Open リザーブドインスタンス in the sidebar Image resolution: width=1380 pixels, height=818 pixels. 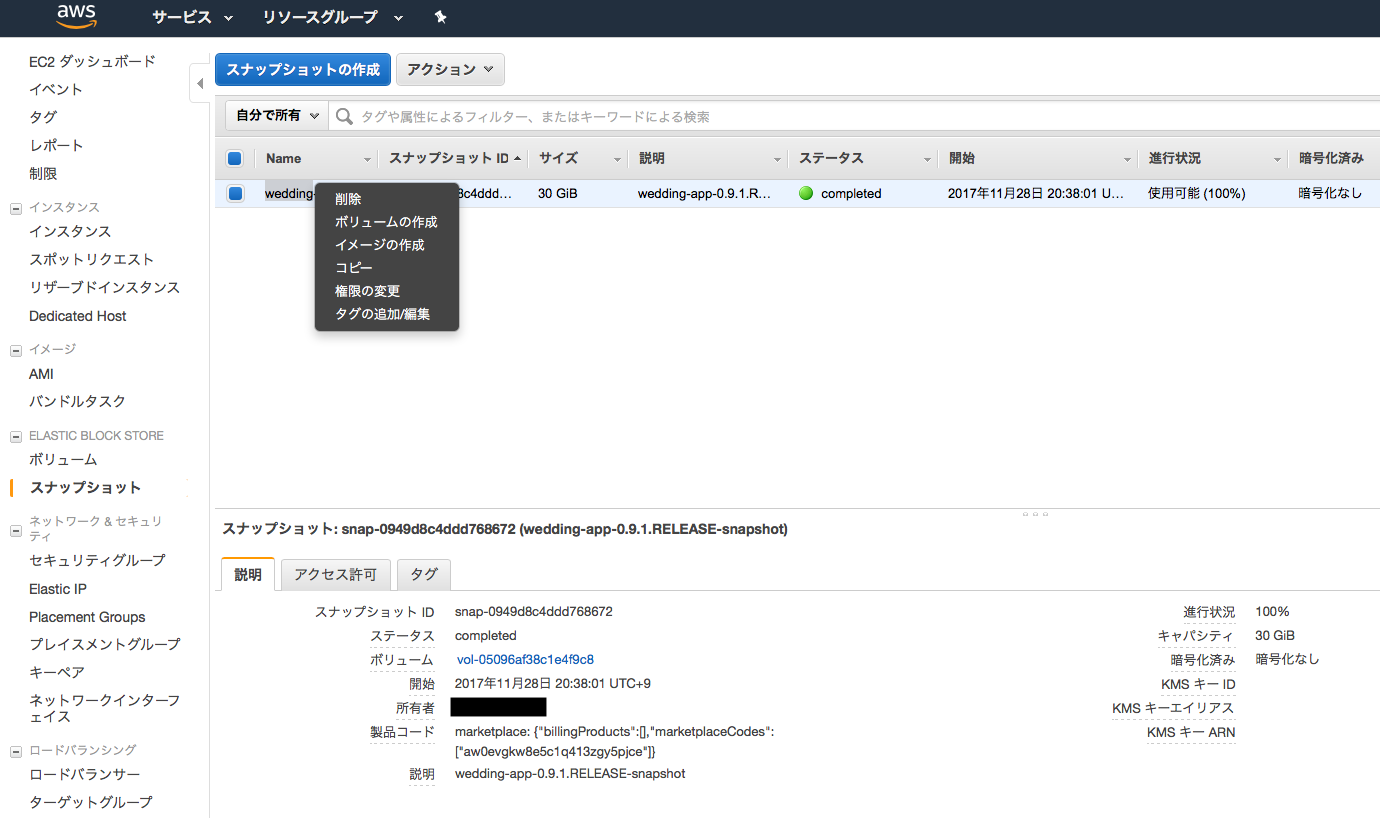[104, 287]
